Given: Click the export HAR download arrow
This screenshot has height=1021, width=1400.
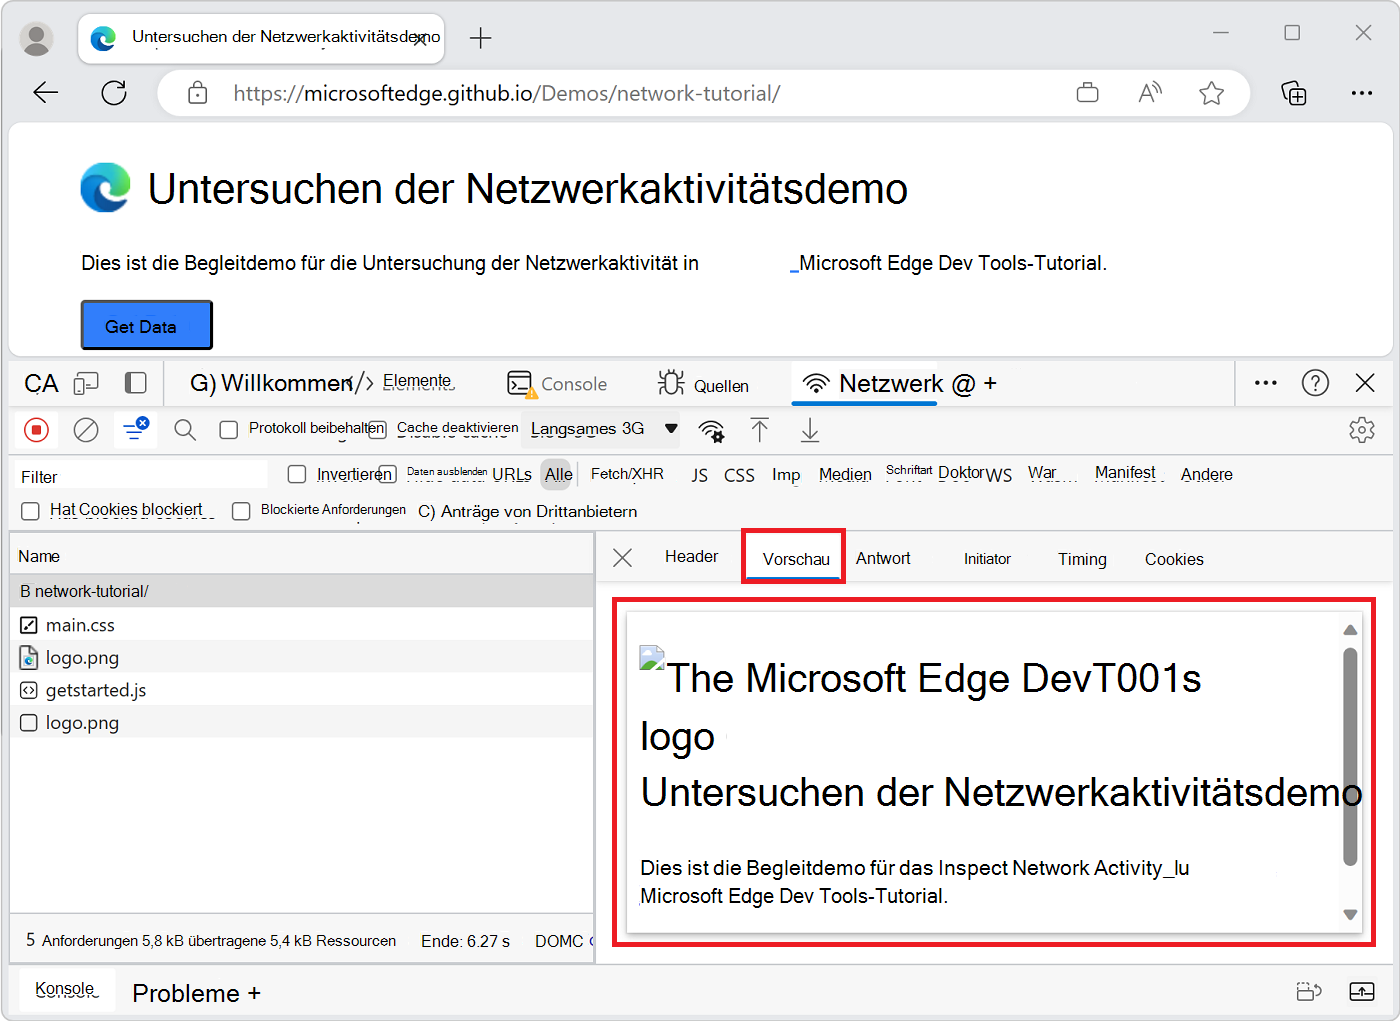Looking at the screenshot, I should pos(810,430).
